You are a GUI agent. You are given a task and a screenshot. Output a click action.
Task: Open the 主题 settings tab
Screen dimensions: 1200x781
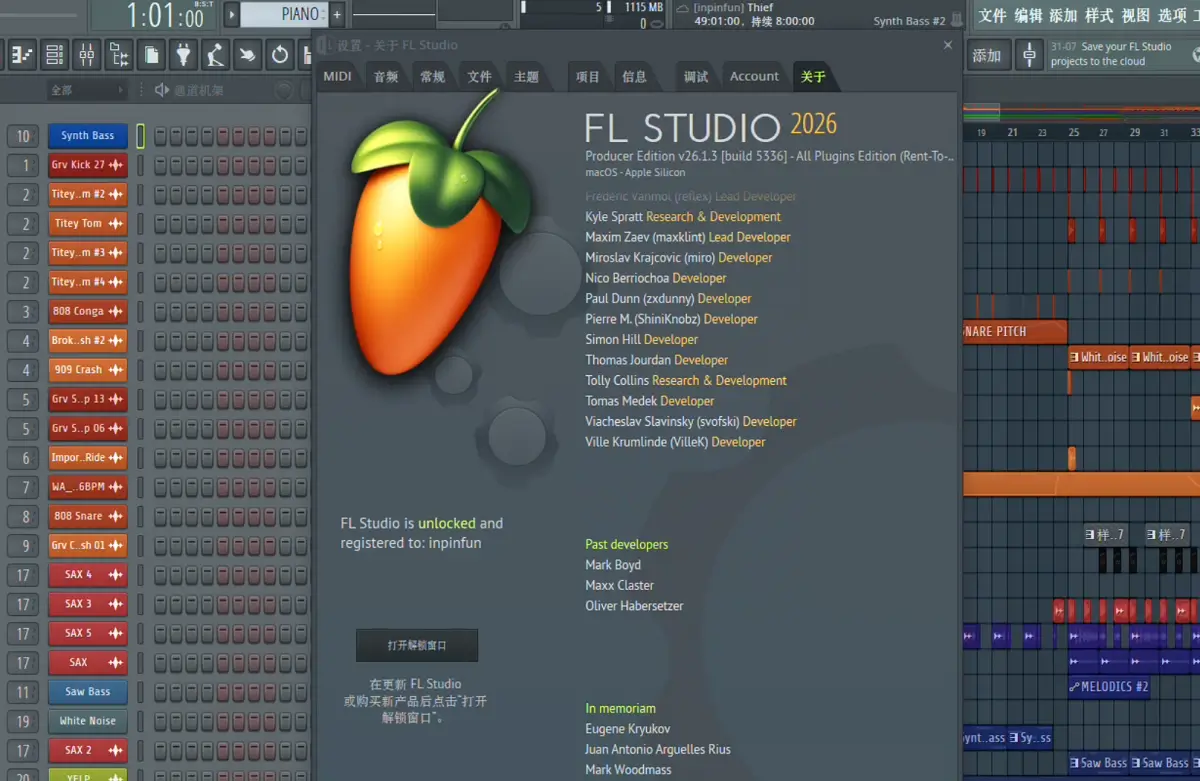click(x=526, y=77)
